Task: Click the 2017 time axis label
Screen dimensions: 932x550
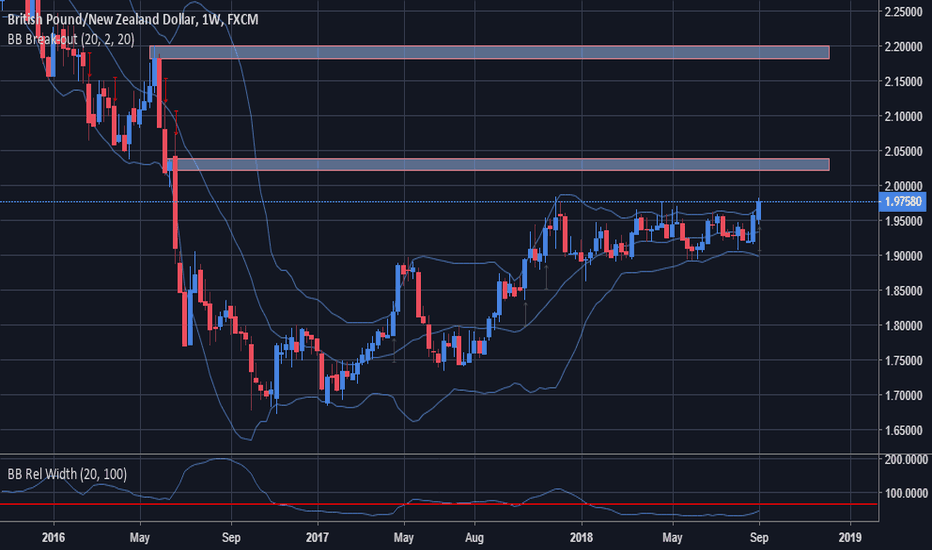Action: pyautogui.click(x=317, y=538)
